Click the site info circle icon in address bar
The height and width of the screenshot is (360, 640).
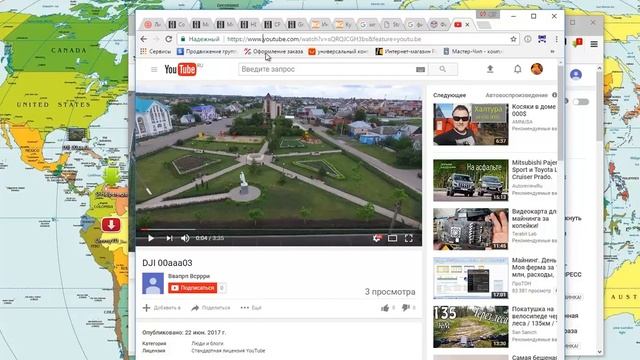528,39
